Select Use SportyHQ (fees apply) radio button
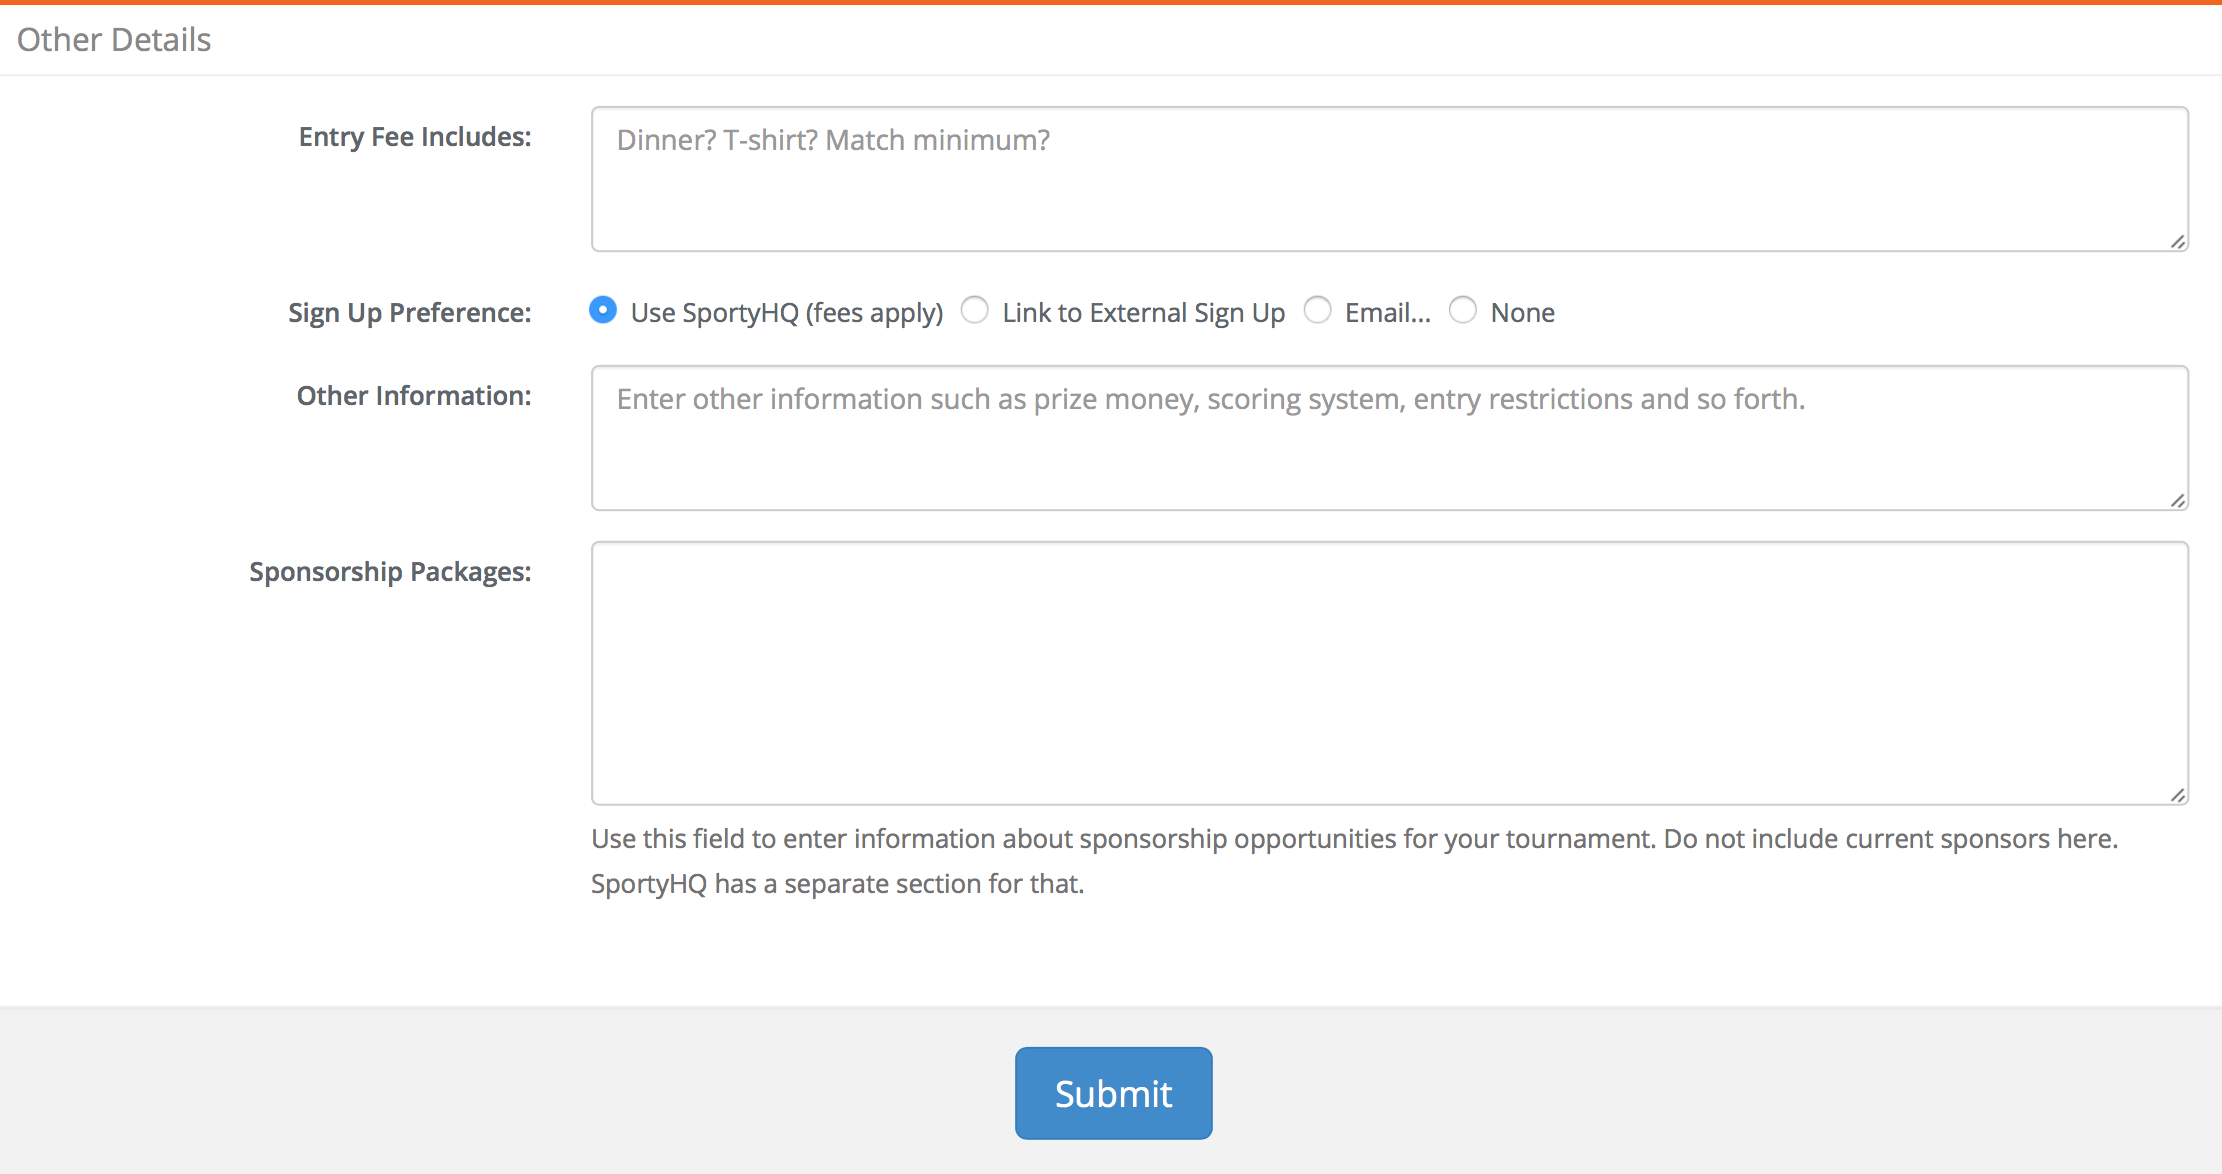The height and width of the screenshot is (1174, 2222). pos(603,310)
